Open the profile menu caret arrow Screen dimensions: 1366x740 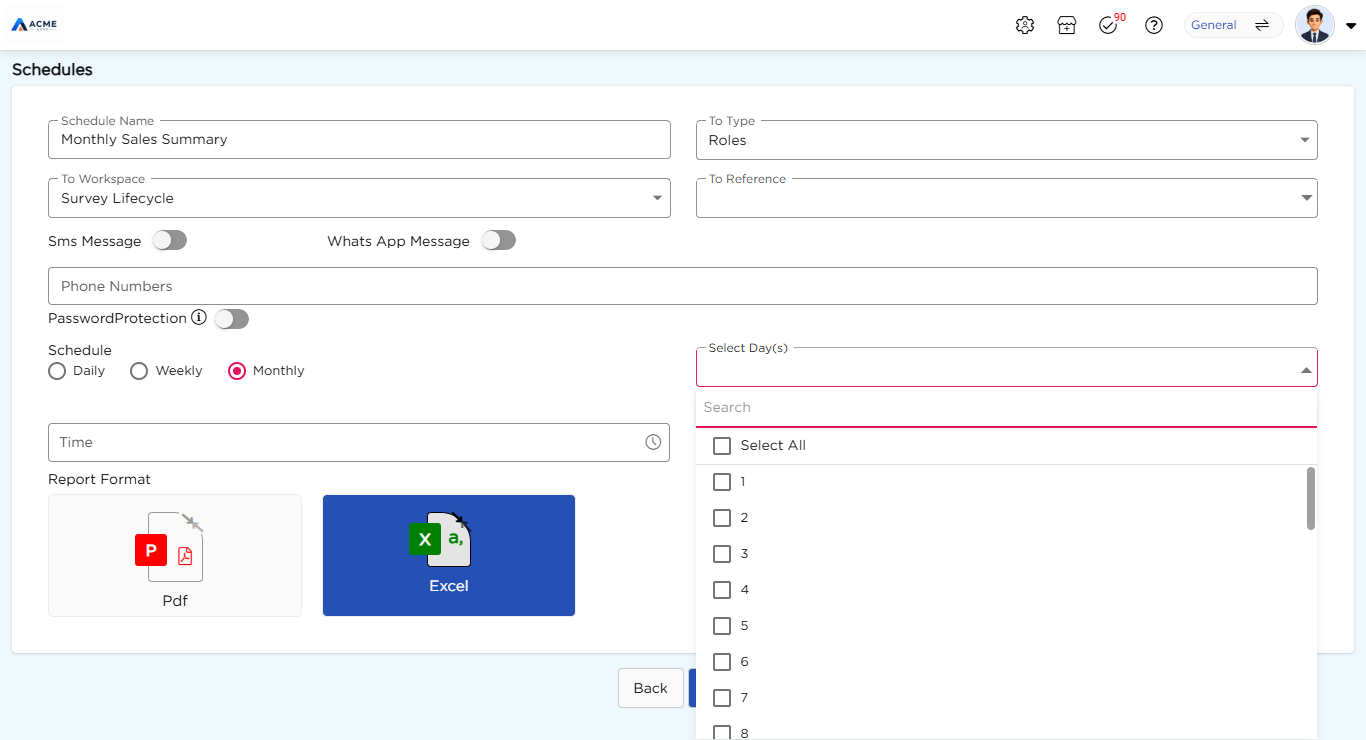click(x=1350, y=26)
